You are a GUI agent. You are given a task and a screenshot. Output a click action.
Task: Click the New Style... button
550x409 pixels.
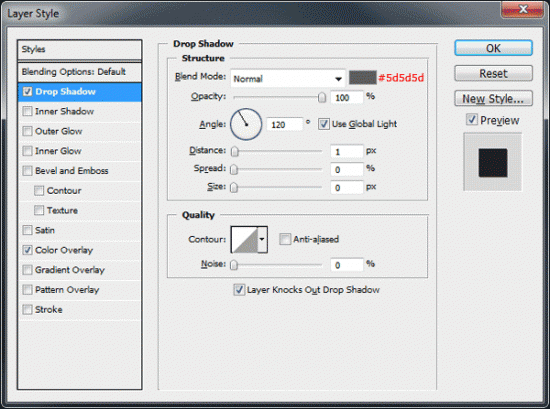493,99
